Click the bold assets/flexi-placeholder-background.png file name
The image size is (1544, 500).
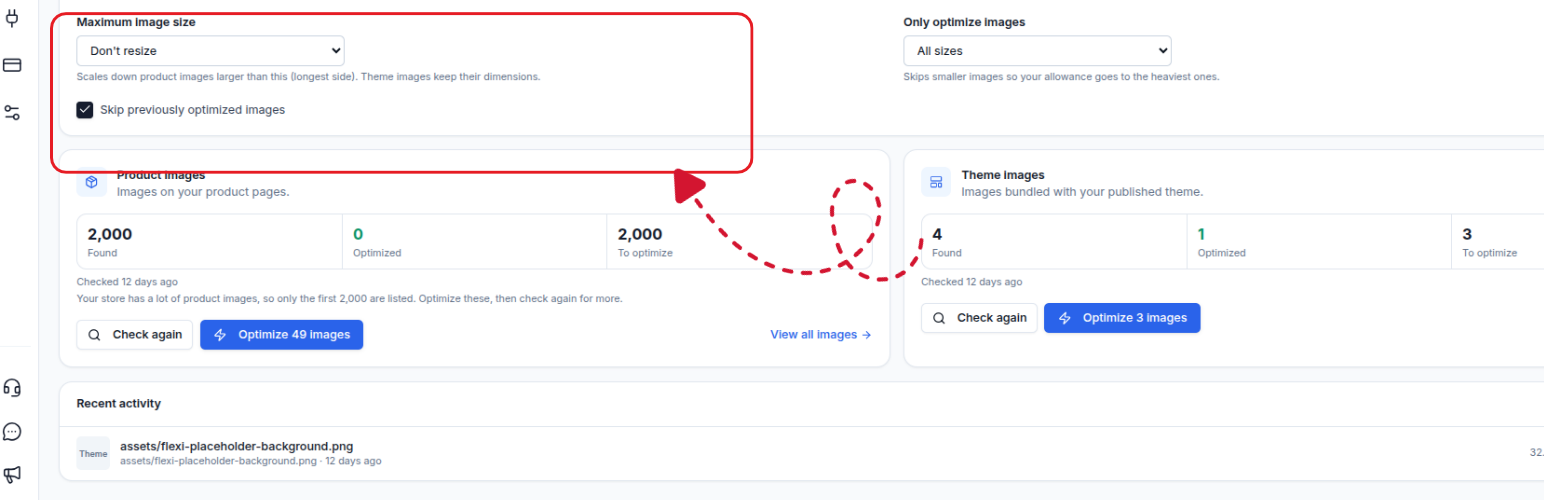point(236,446)
